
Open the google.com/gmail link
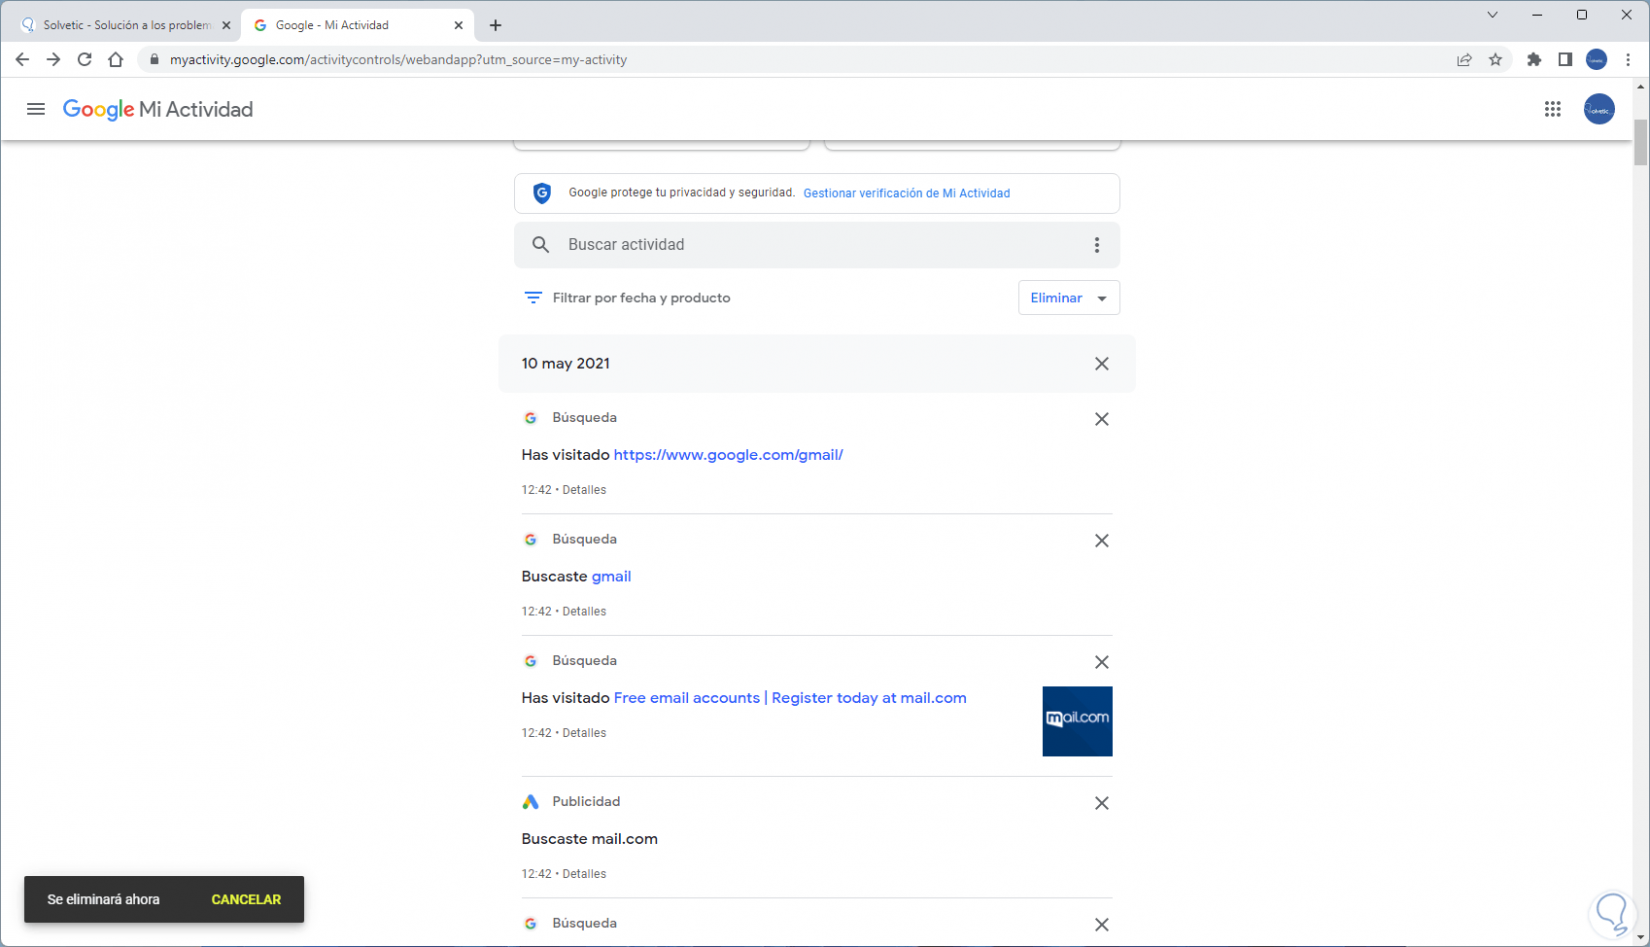click(x=728, y=455)
